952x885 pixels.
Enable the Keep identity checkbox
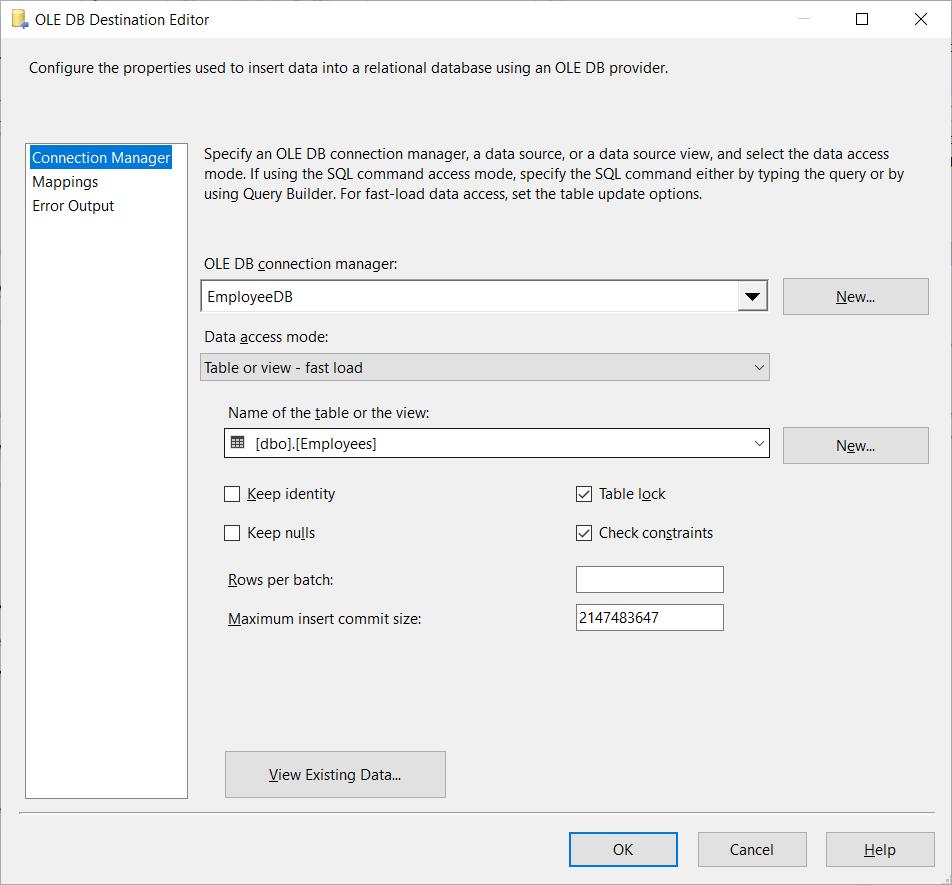click(x=232, y=494)
